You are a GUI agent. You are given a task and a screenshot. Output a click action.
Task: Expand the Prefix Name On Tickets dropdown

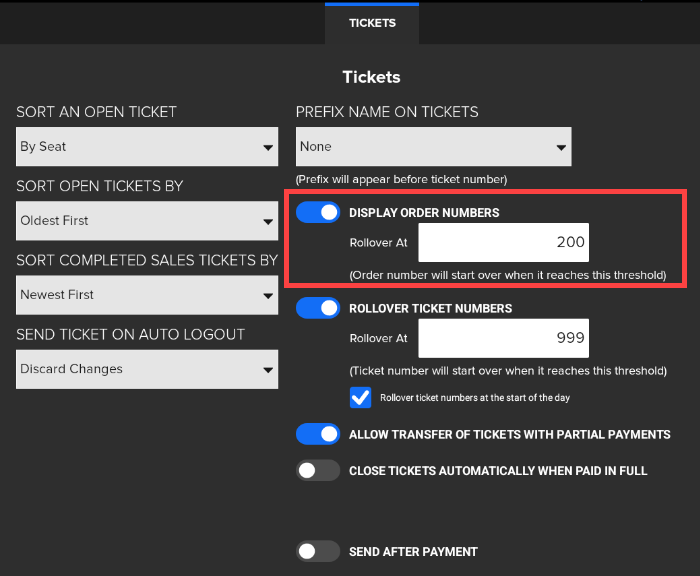click(x=433, y=147)
